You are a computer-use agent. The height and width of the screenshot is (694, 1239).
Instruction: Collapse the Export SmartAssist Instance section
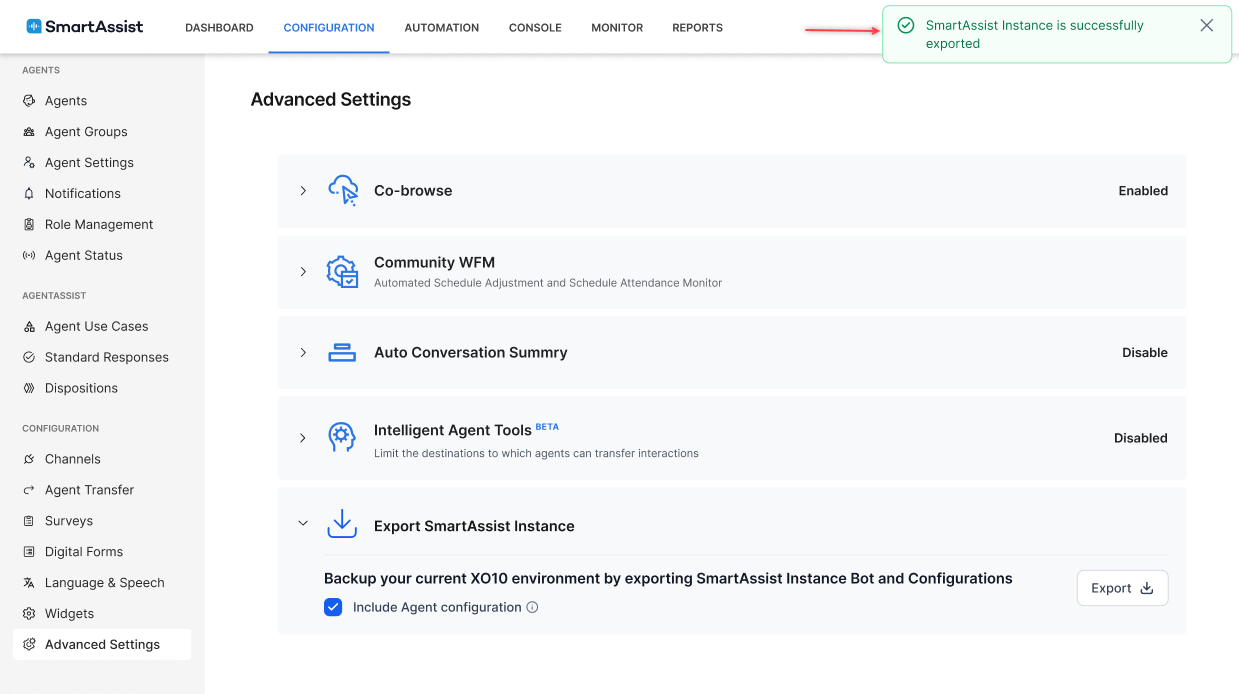click(303, 524)
